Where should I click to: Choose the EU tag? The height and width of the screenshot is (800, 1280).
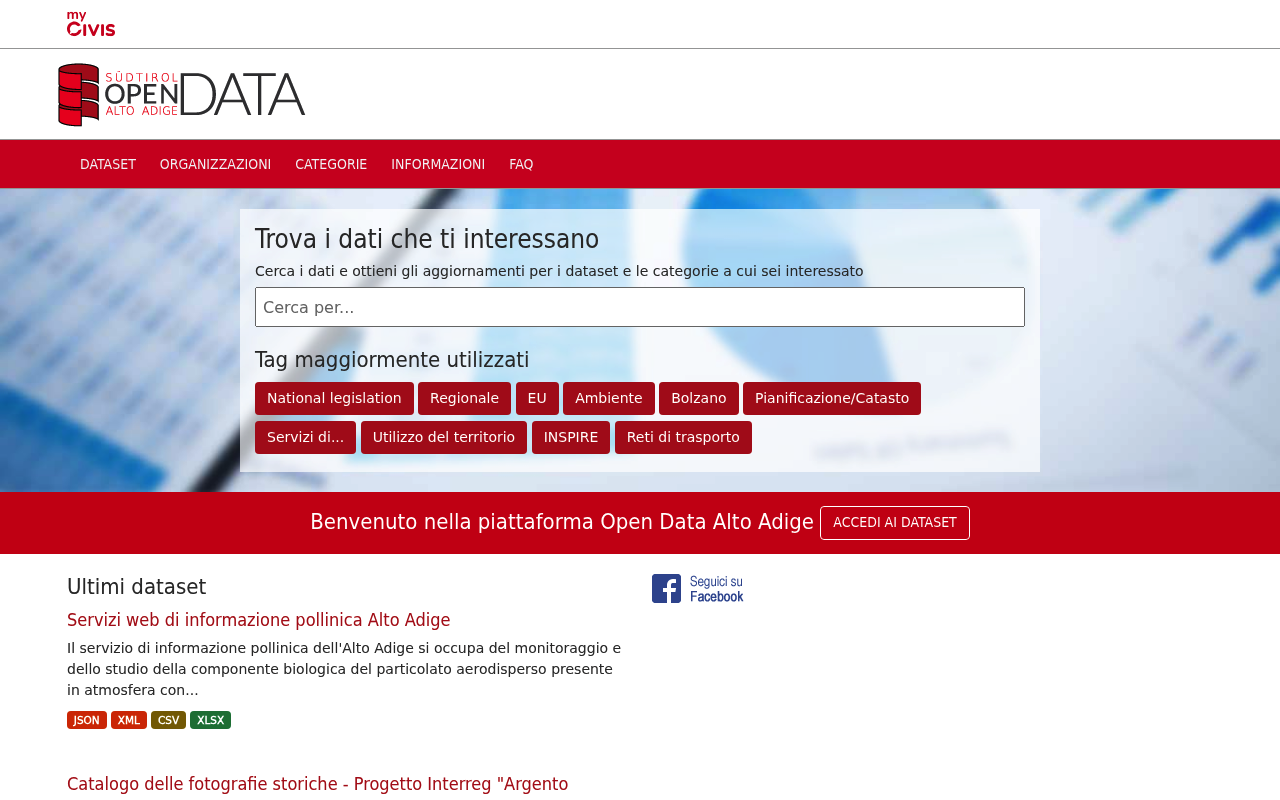click(x=537, y=398)
